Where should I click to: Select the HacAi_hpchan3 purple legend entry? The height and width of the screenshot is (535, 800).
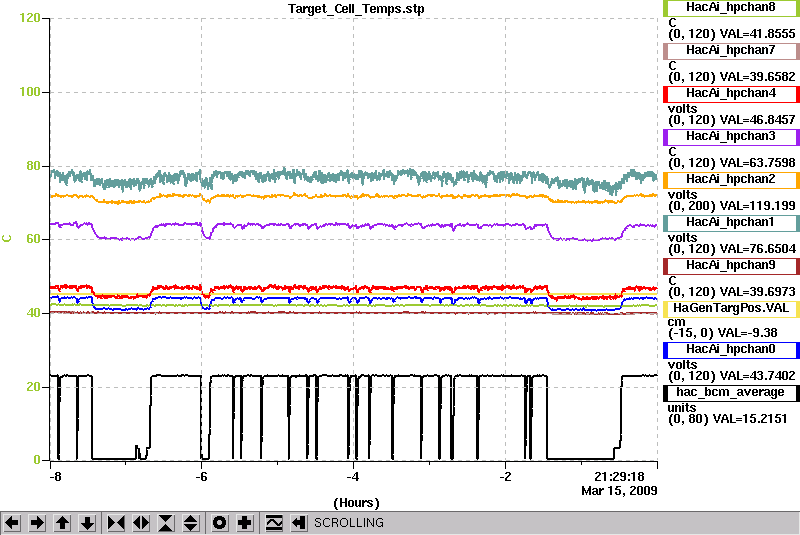coord(731,137)
